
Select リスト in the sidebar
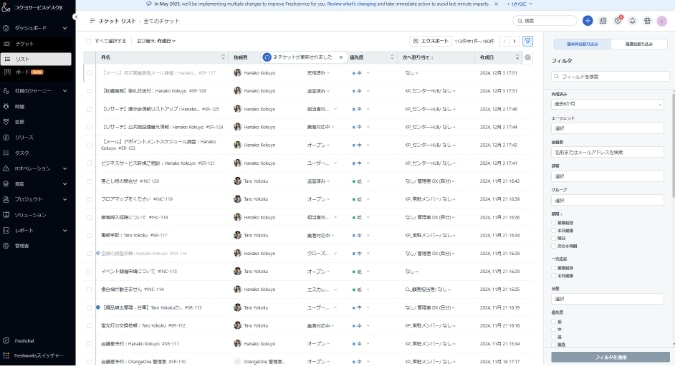pos(36,59)
